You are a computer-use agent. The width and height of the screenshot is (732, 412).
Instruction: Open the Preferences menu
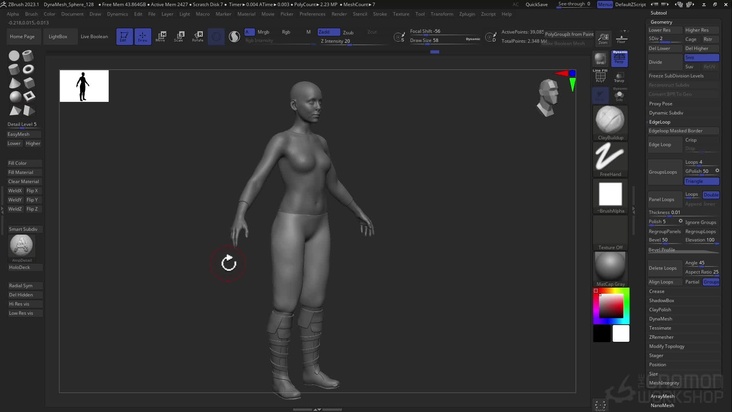312,14
